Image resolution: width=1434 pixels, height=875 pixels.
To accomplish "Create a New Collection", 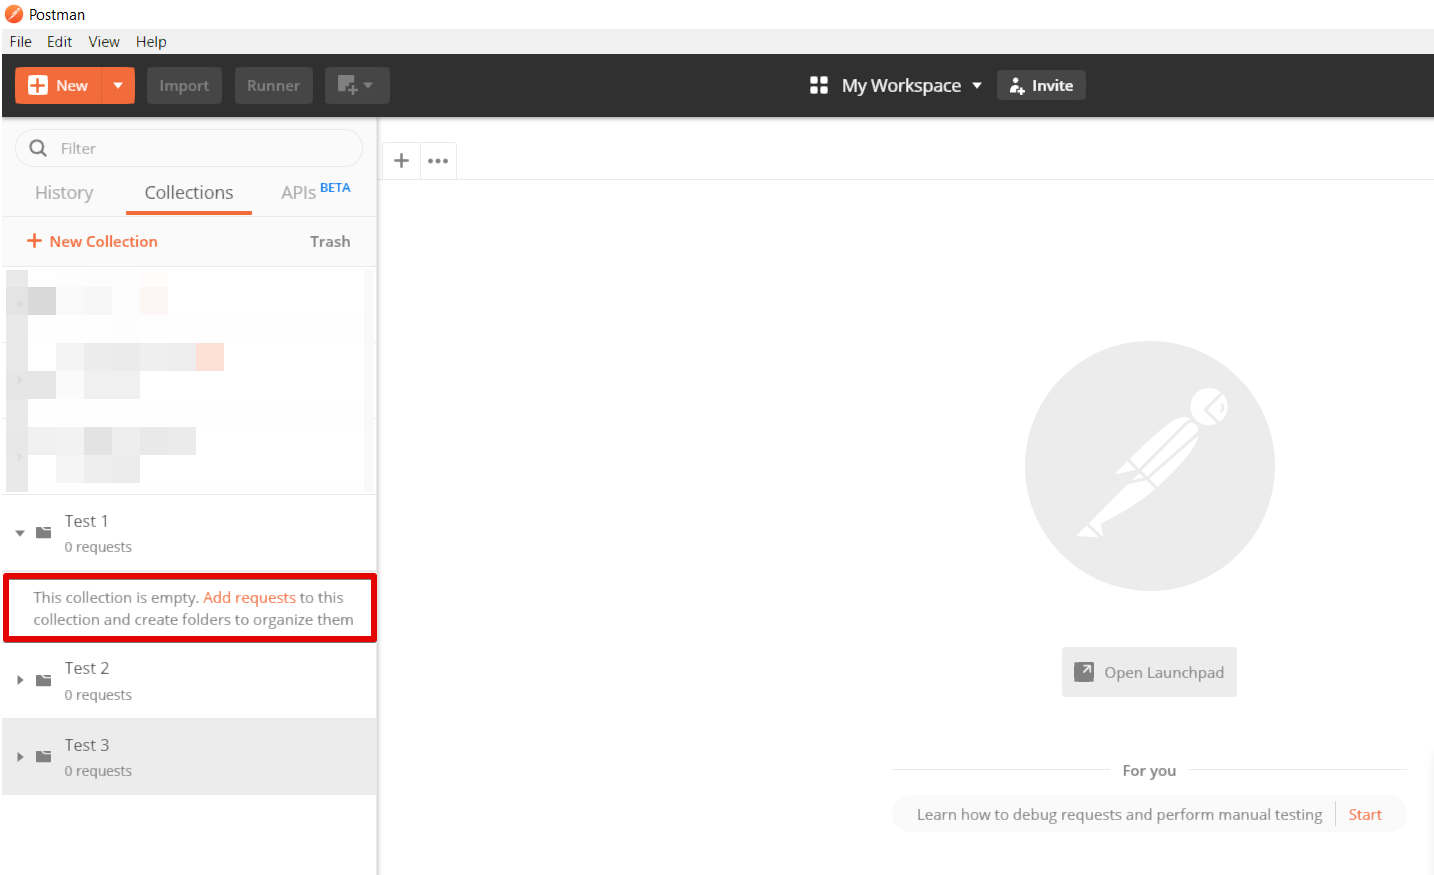I will point(92,241).
